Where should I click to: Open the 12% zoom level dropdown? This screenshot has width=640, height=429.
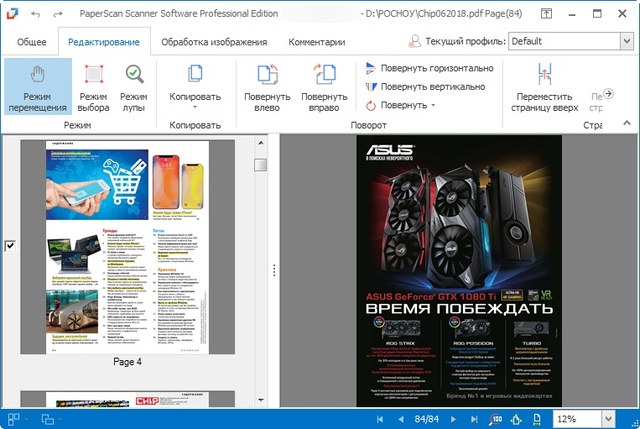pos(609,418)
